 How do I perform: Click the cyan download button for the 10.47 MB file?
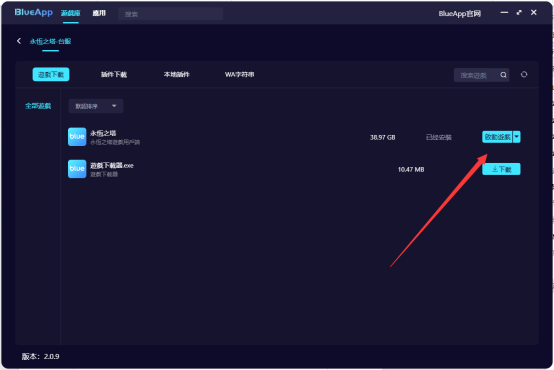[501, 169]
